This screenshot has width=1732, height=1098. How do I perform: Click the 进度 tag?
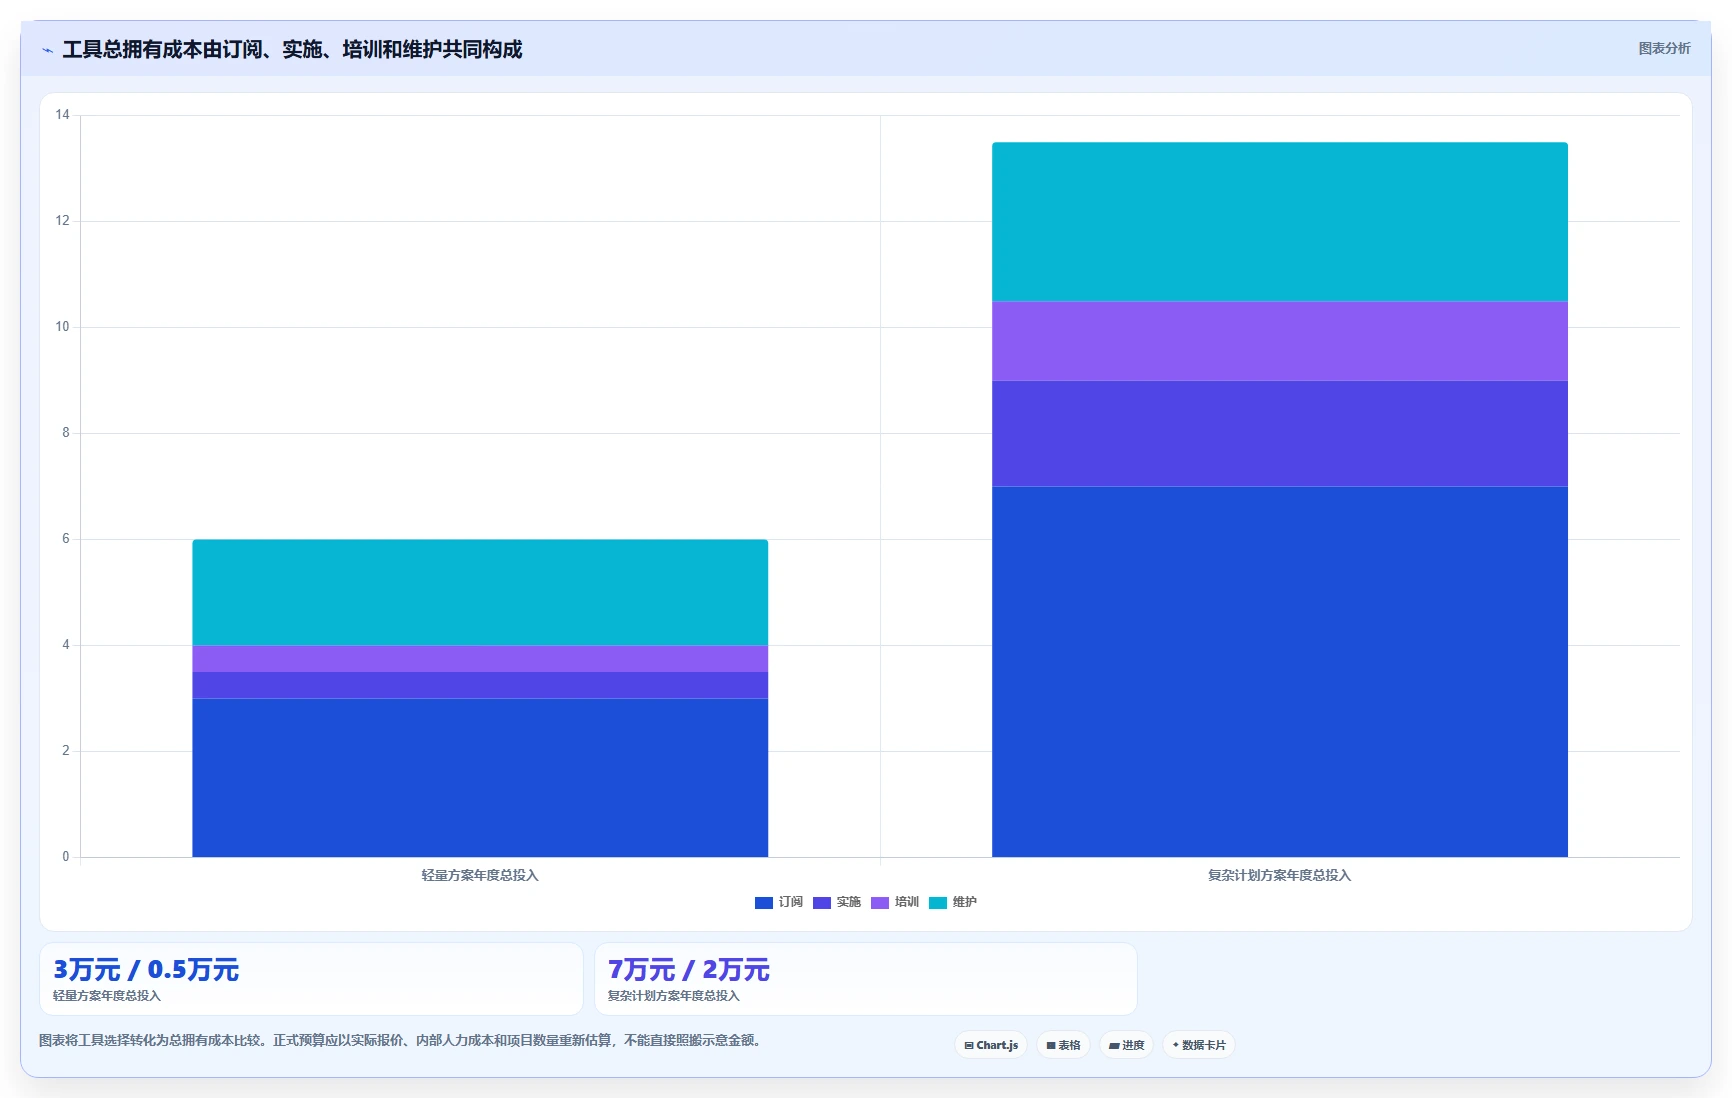coord(1126,1045)
